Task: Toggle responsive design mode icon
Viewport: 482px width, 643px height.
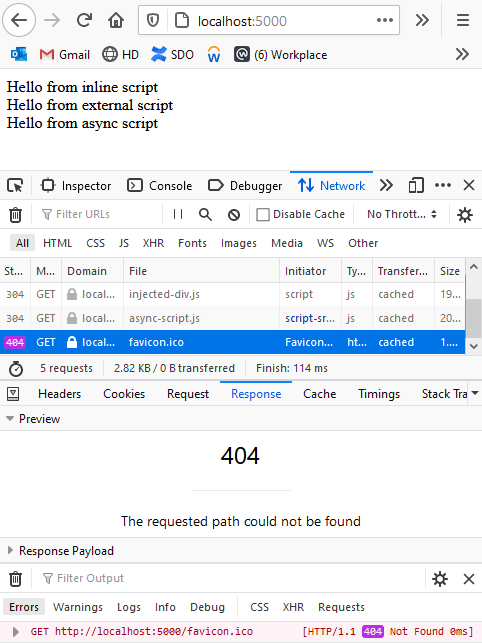Action: click(416, 186)
